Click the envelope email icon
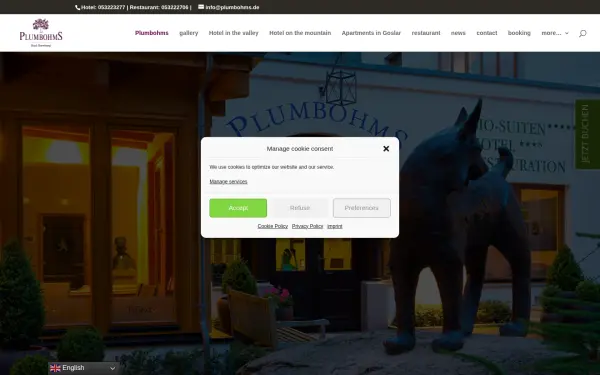 [201, 7]
